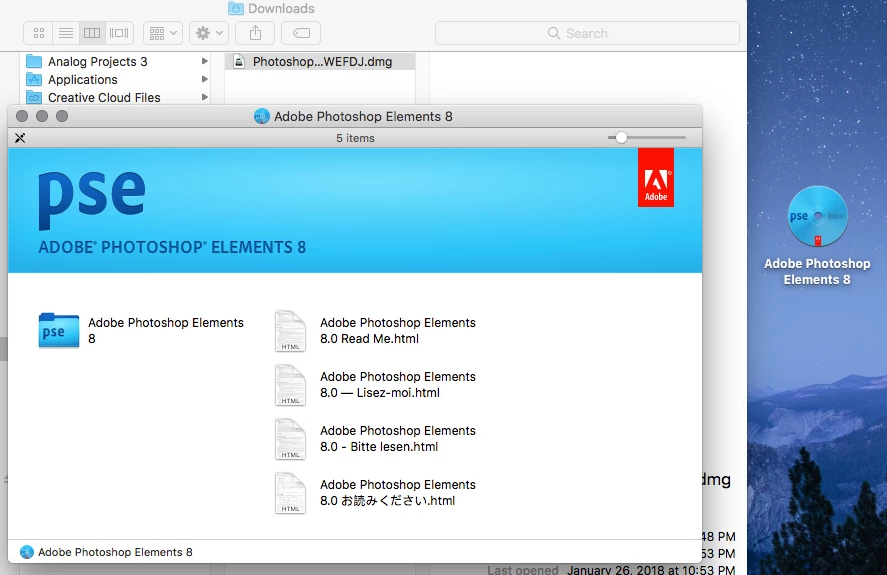Select the Read Me.html file icon

290,331
